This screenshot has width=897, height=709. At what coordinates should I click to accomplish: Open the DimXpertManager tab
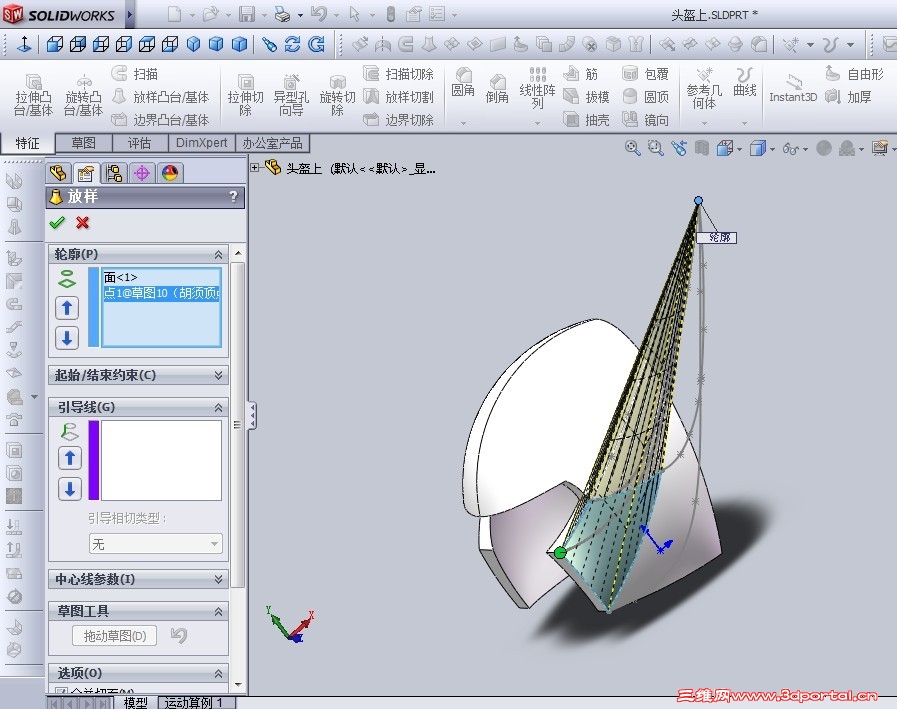(142, 173)
